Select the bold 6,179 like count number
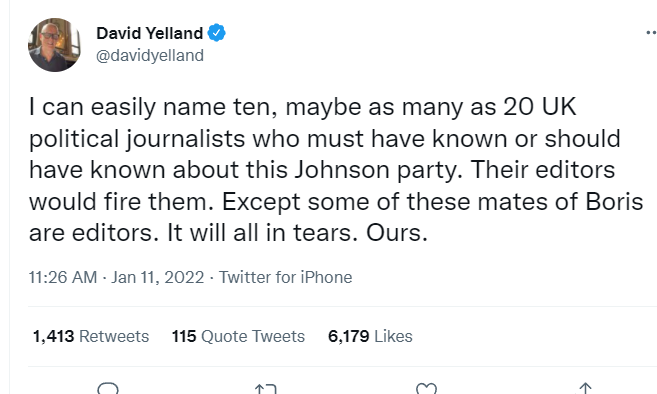Screen dimensions: 657x394 click(349, 336)
